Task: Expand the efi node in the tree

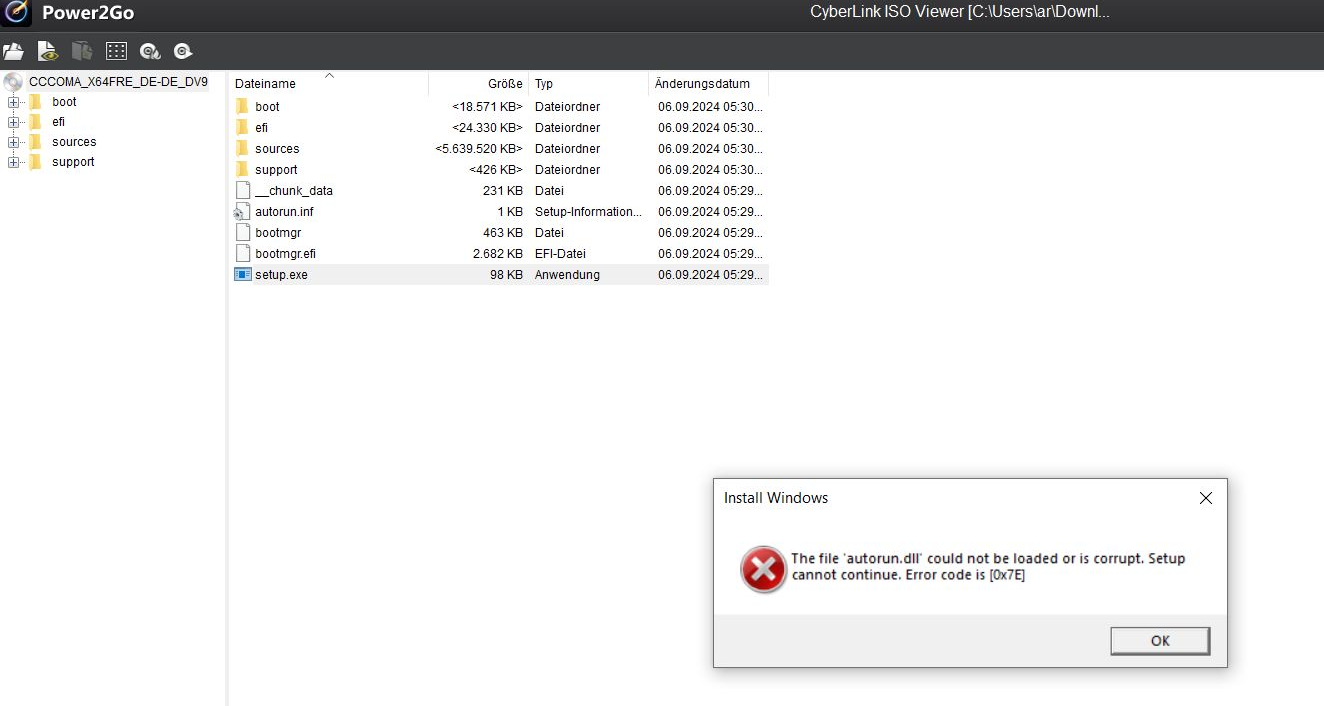Action: click(x=13, y=122)
